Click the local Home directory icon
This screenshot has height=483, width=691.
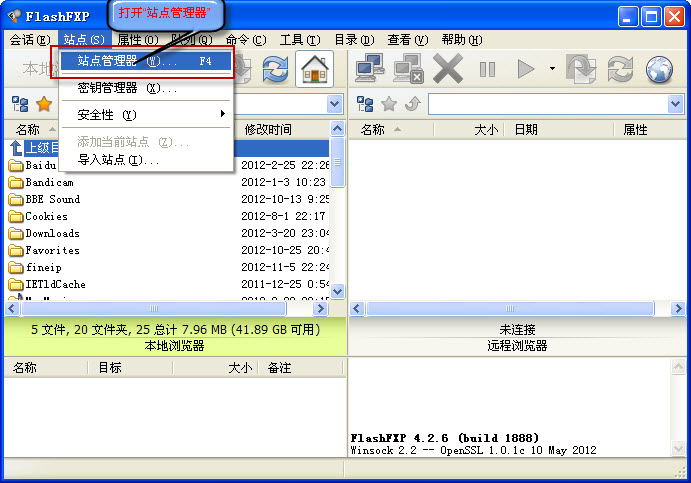coord(315,68)
